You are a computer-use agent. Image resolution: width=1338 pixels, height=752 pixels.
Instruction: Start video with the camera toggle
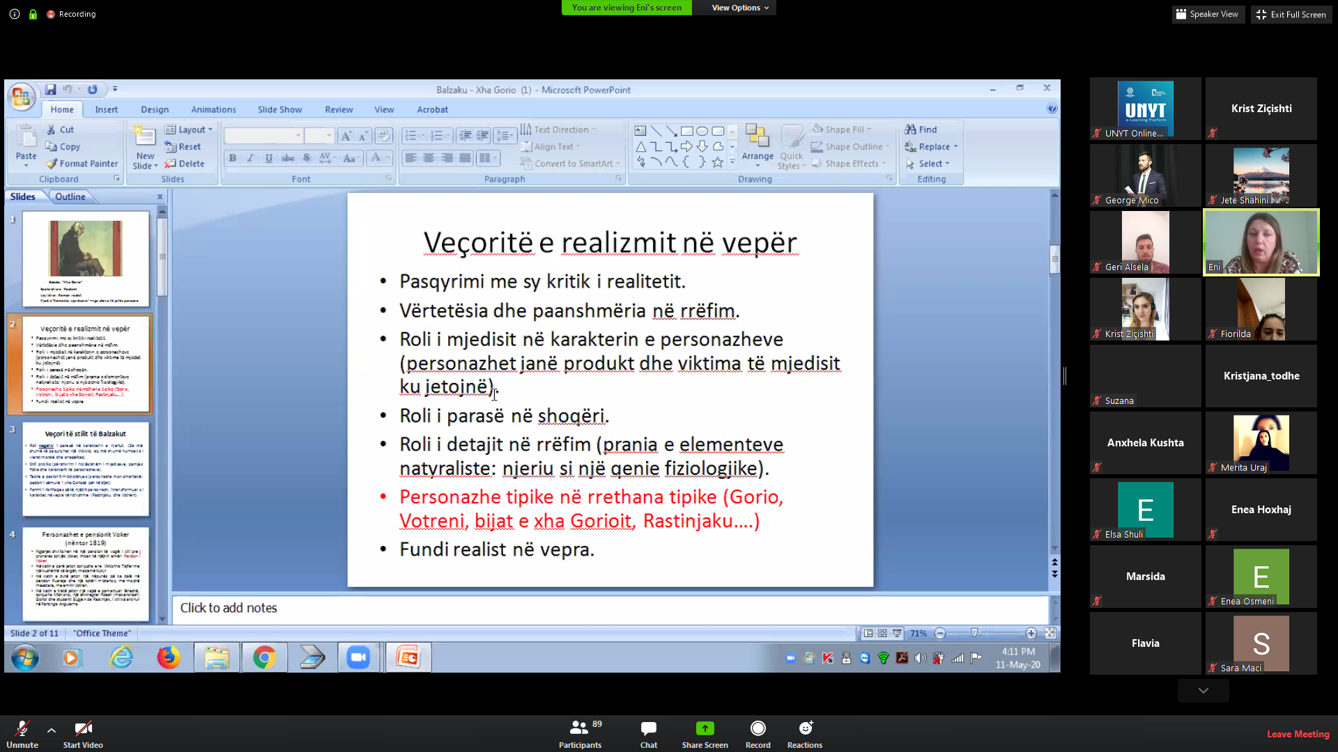(x=83, y=731)
